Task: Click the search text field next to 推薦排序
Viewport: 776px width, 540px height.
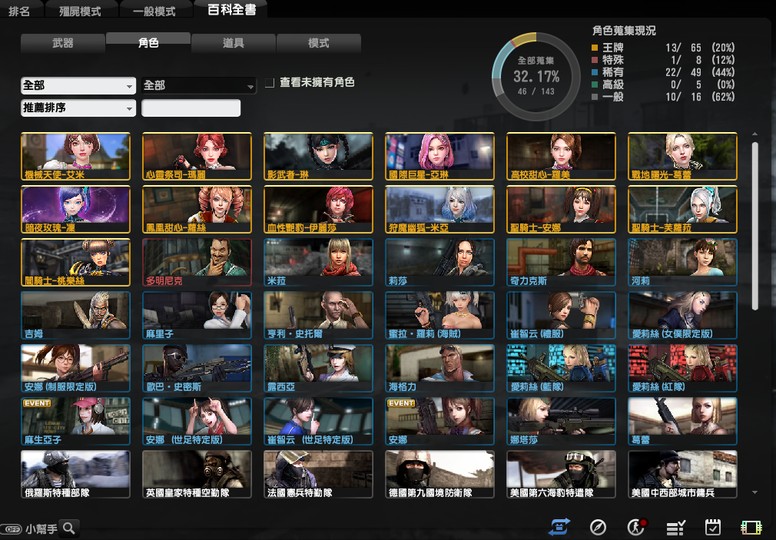Action: 191,108
